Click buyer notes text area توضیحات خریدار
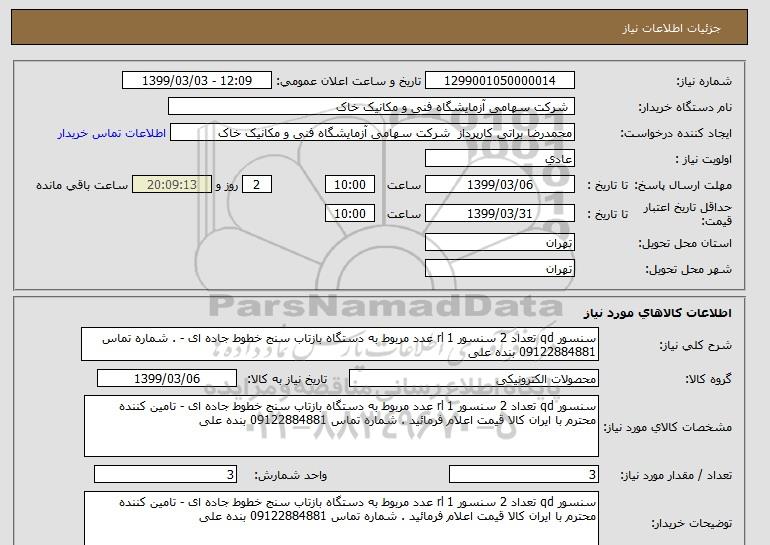The image size is (770, 545). tap(341, 518)
